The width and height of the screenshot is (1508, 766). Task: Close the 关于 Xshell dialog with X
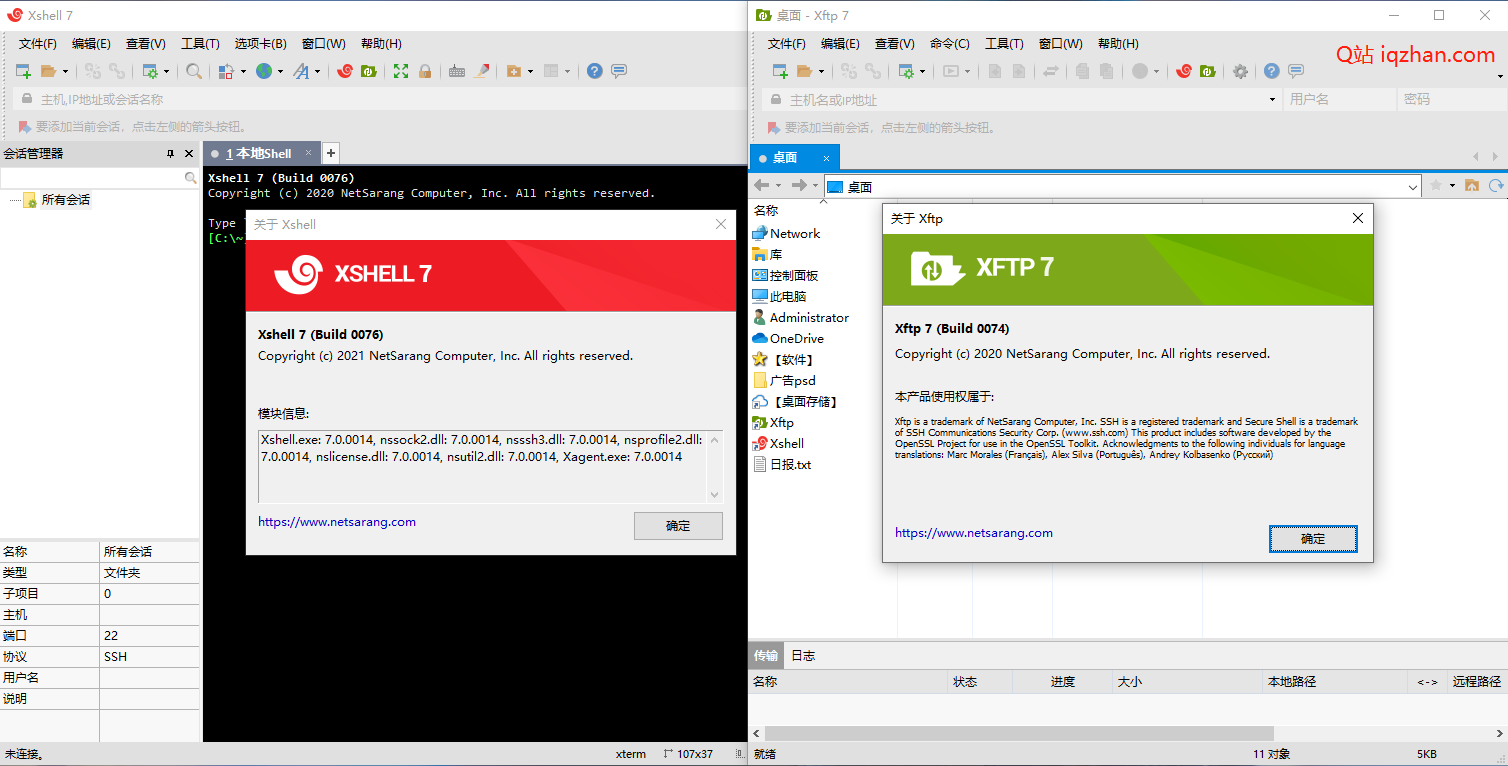point(721,224)
